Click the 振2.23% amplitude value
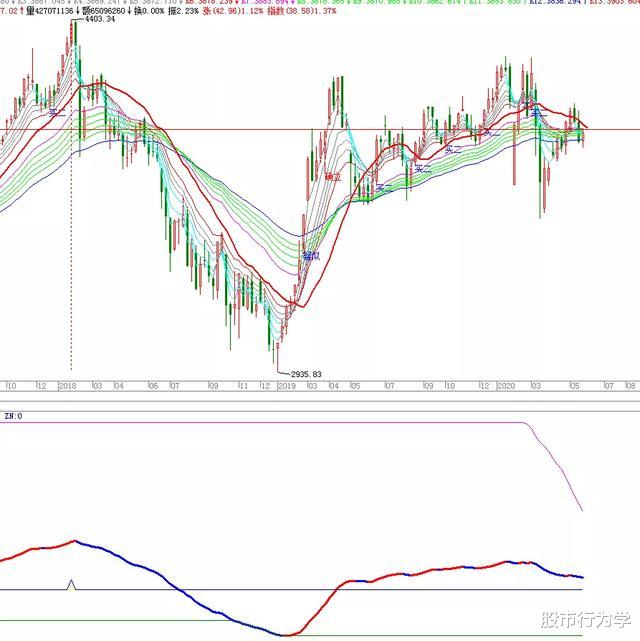 point(183,11)
